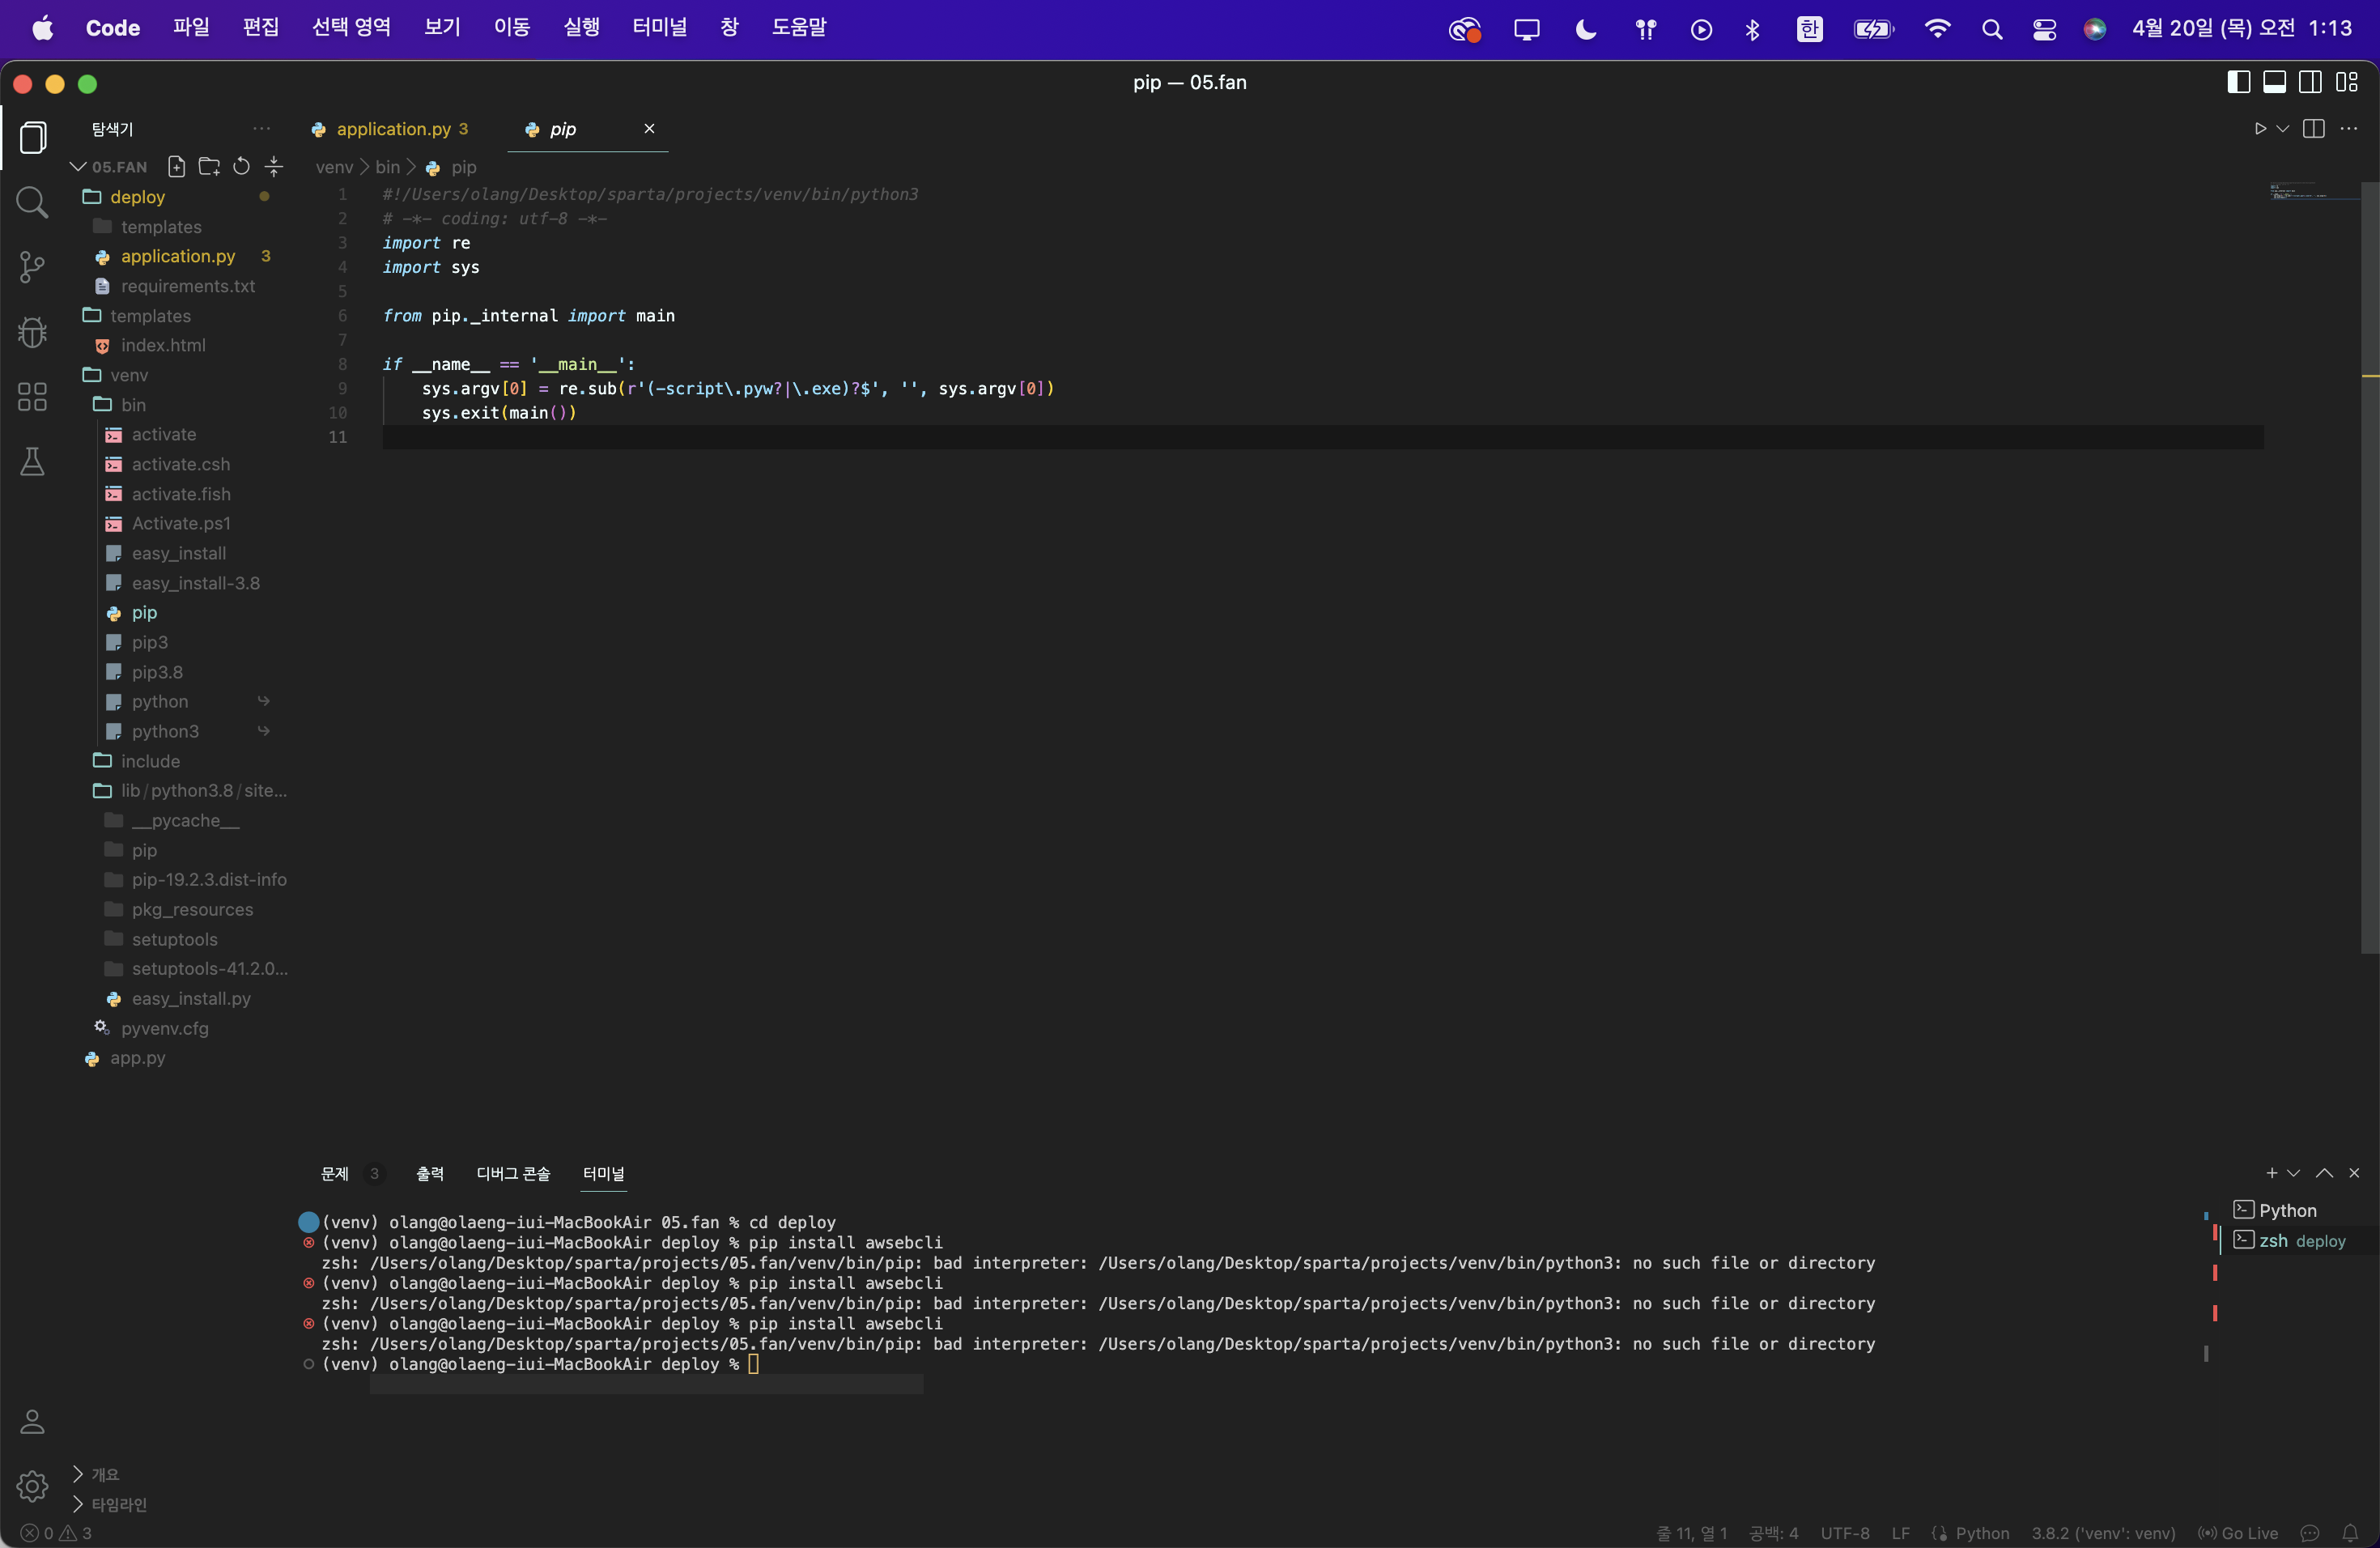This screenshot has height=1548, width=2380.
Task: Open notifications bell in status bar
Action: coord(2350,1533)
